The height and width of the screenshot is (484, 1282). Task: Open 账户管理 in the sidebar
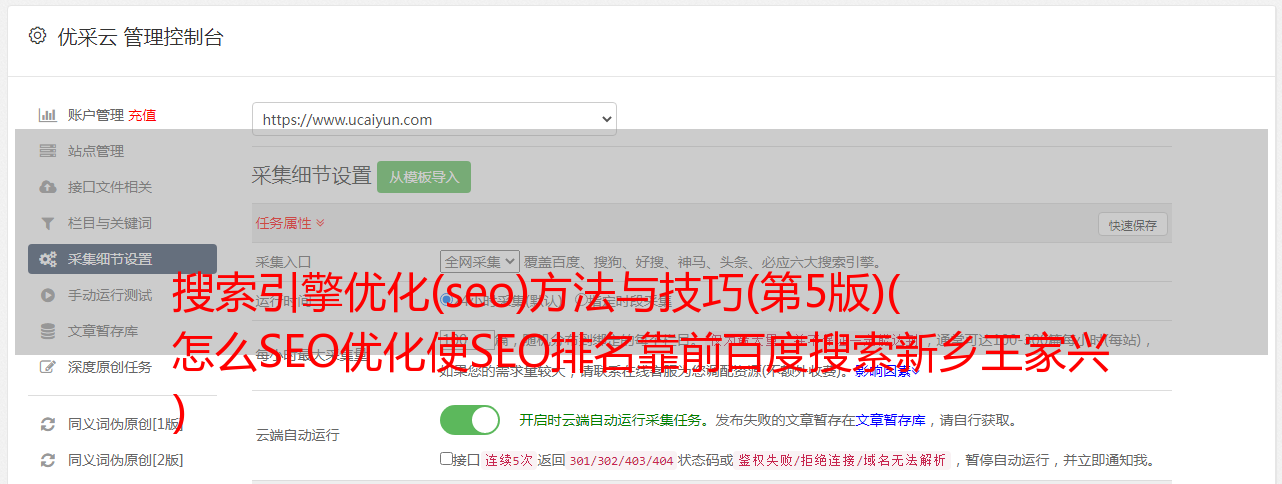(x=96, y=115)
